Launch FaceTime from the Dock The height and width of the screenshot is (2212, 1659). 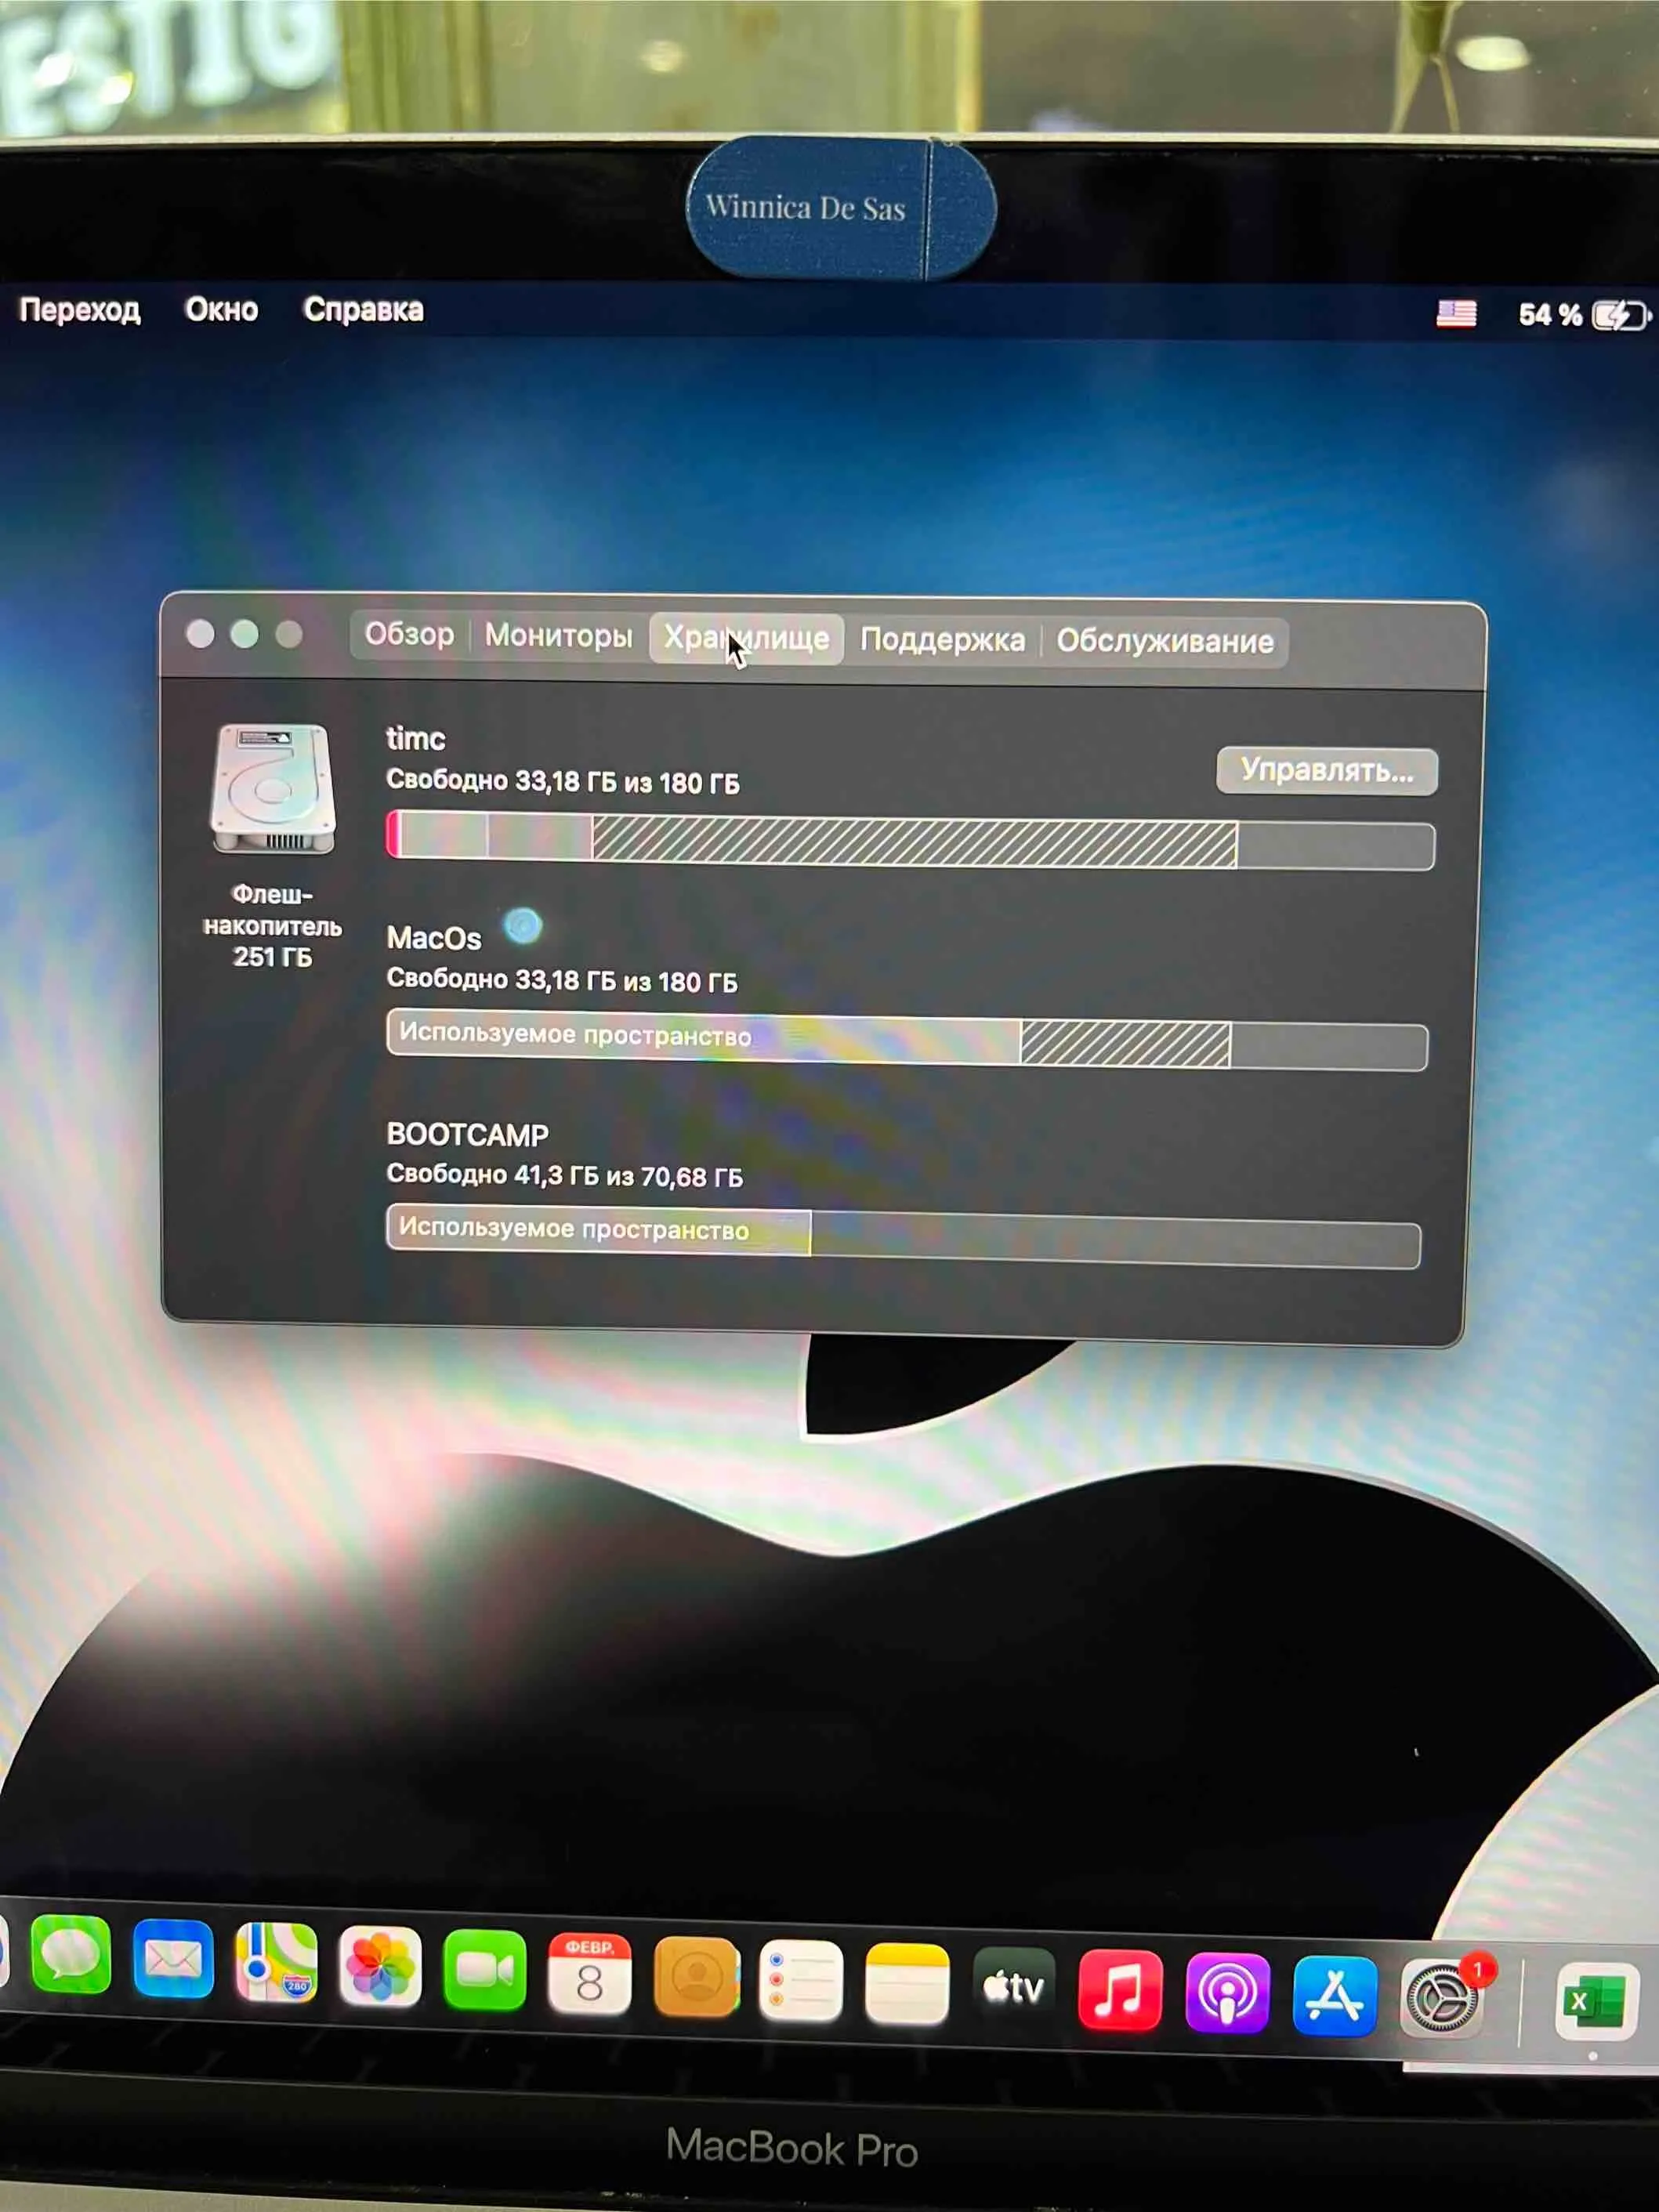click(485, 1971)
